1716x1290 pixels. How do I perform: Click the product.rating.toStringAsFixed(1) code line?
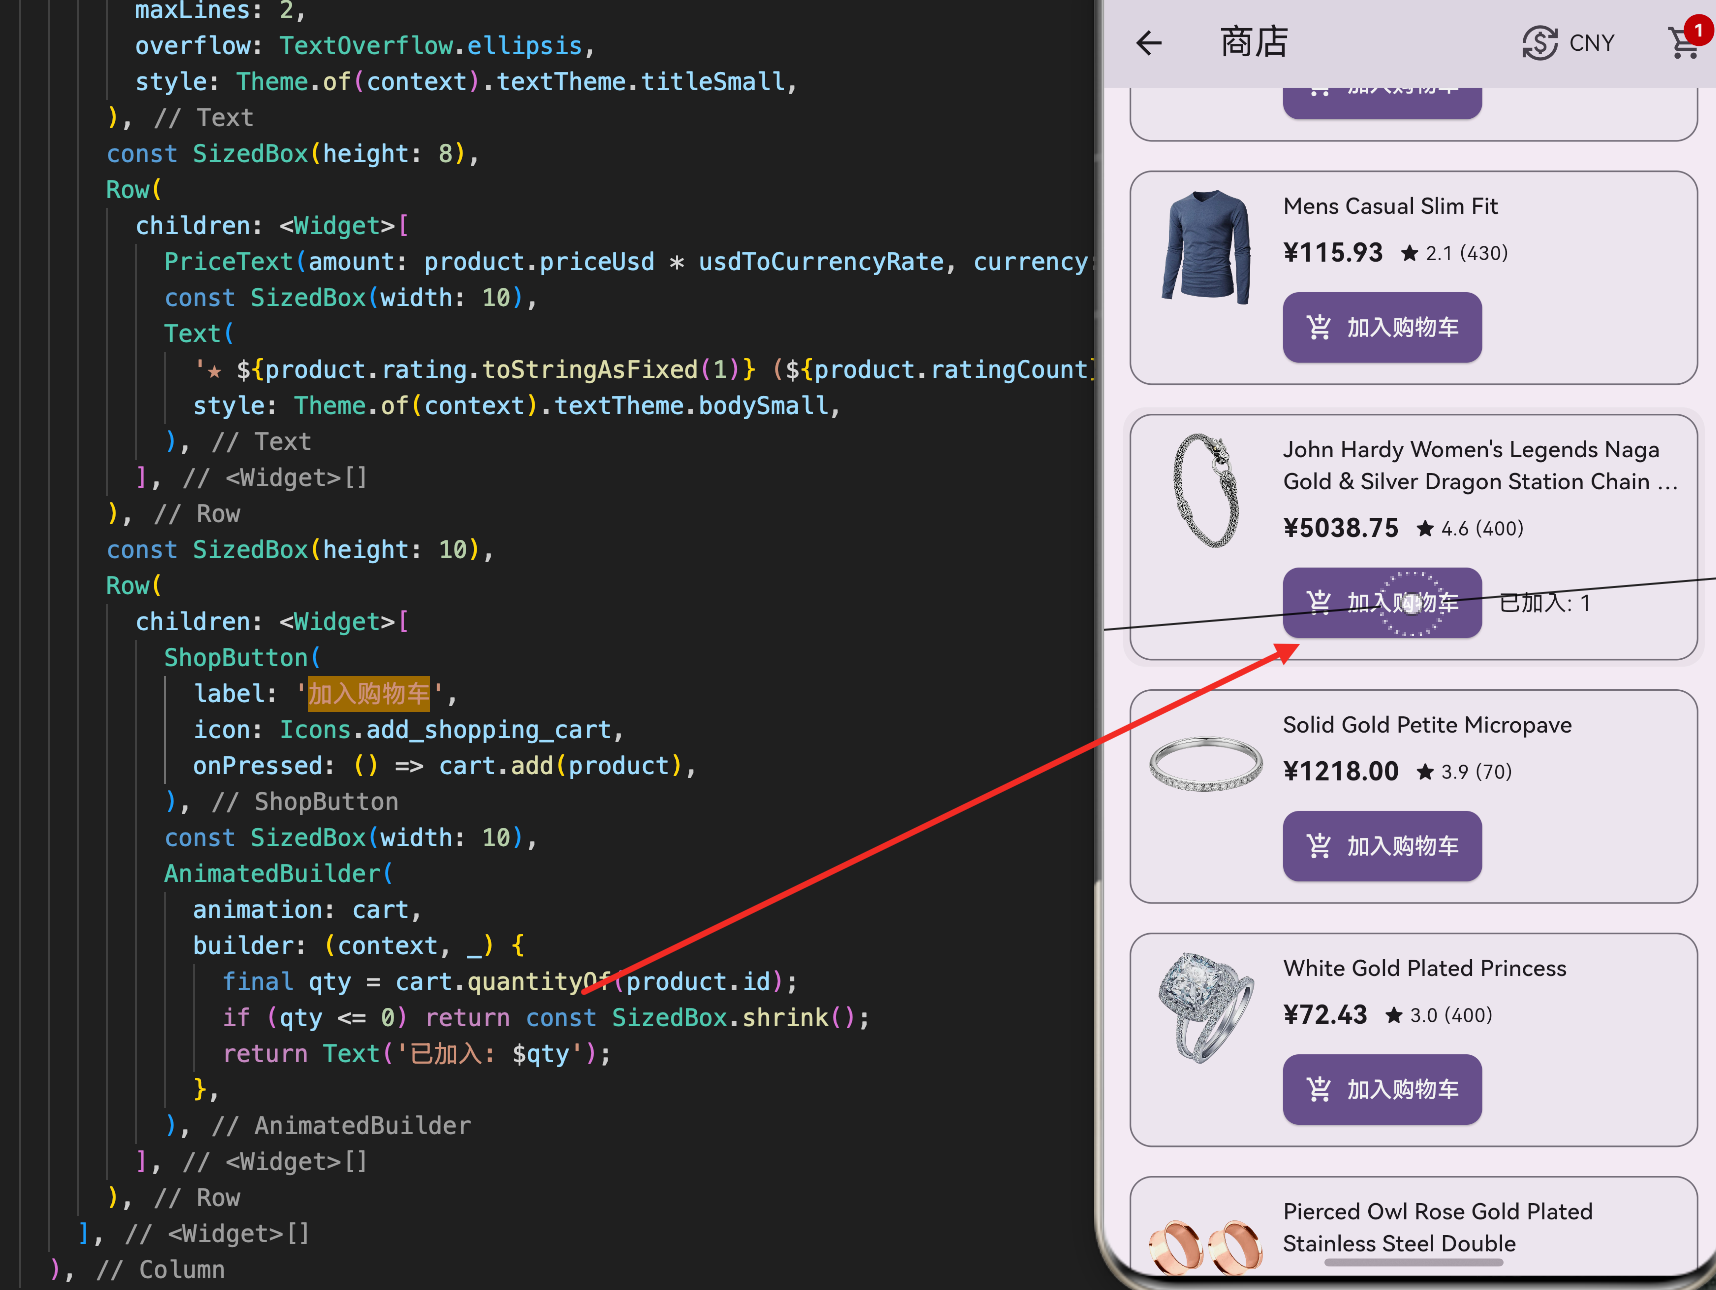[645, 370]
